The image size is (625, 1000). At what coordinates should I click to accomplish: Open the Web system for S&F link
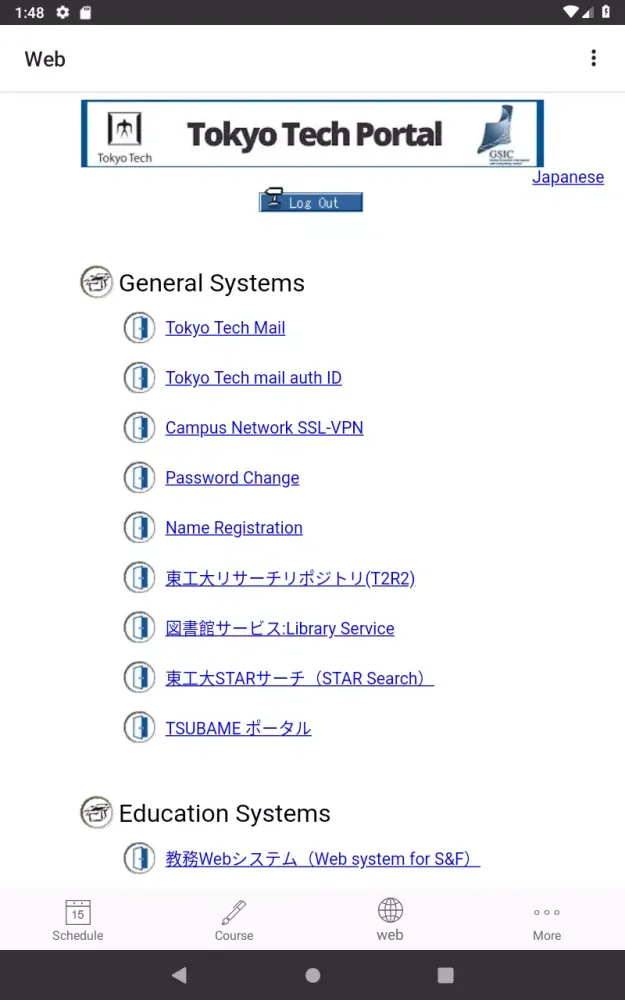coord(322,859)
